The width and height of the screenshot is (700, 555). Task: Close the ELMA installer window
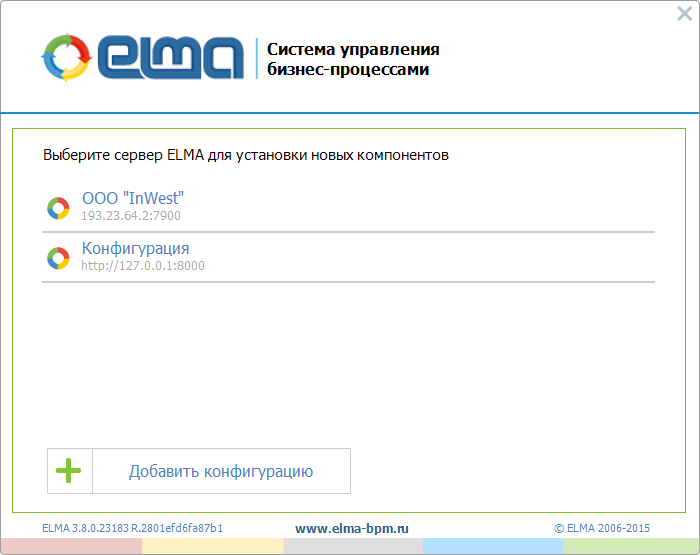point(684,14)
